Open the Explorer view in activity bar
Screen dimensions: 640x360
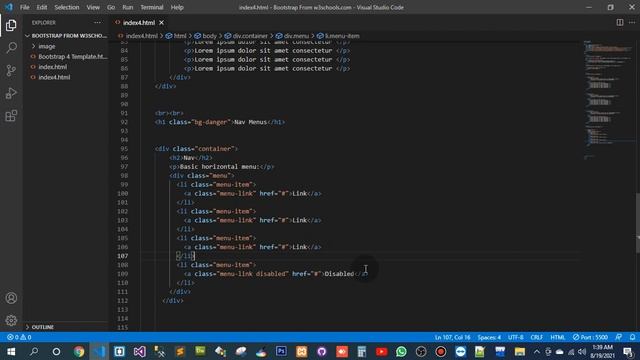point(11,25)
